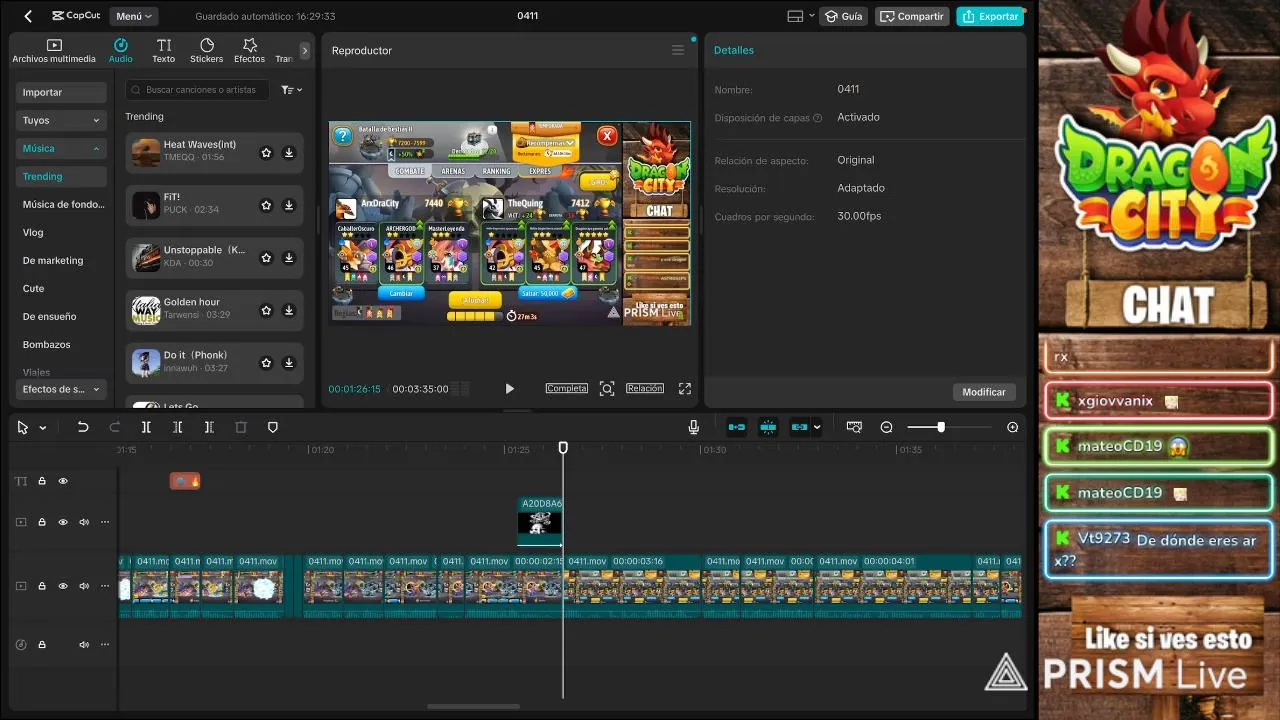Viewport: 1280px width, 720px height.
Task: Play the video preview
Action: tap(509, 389)
